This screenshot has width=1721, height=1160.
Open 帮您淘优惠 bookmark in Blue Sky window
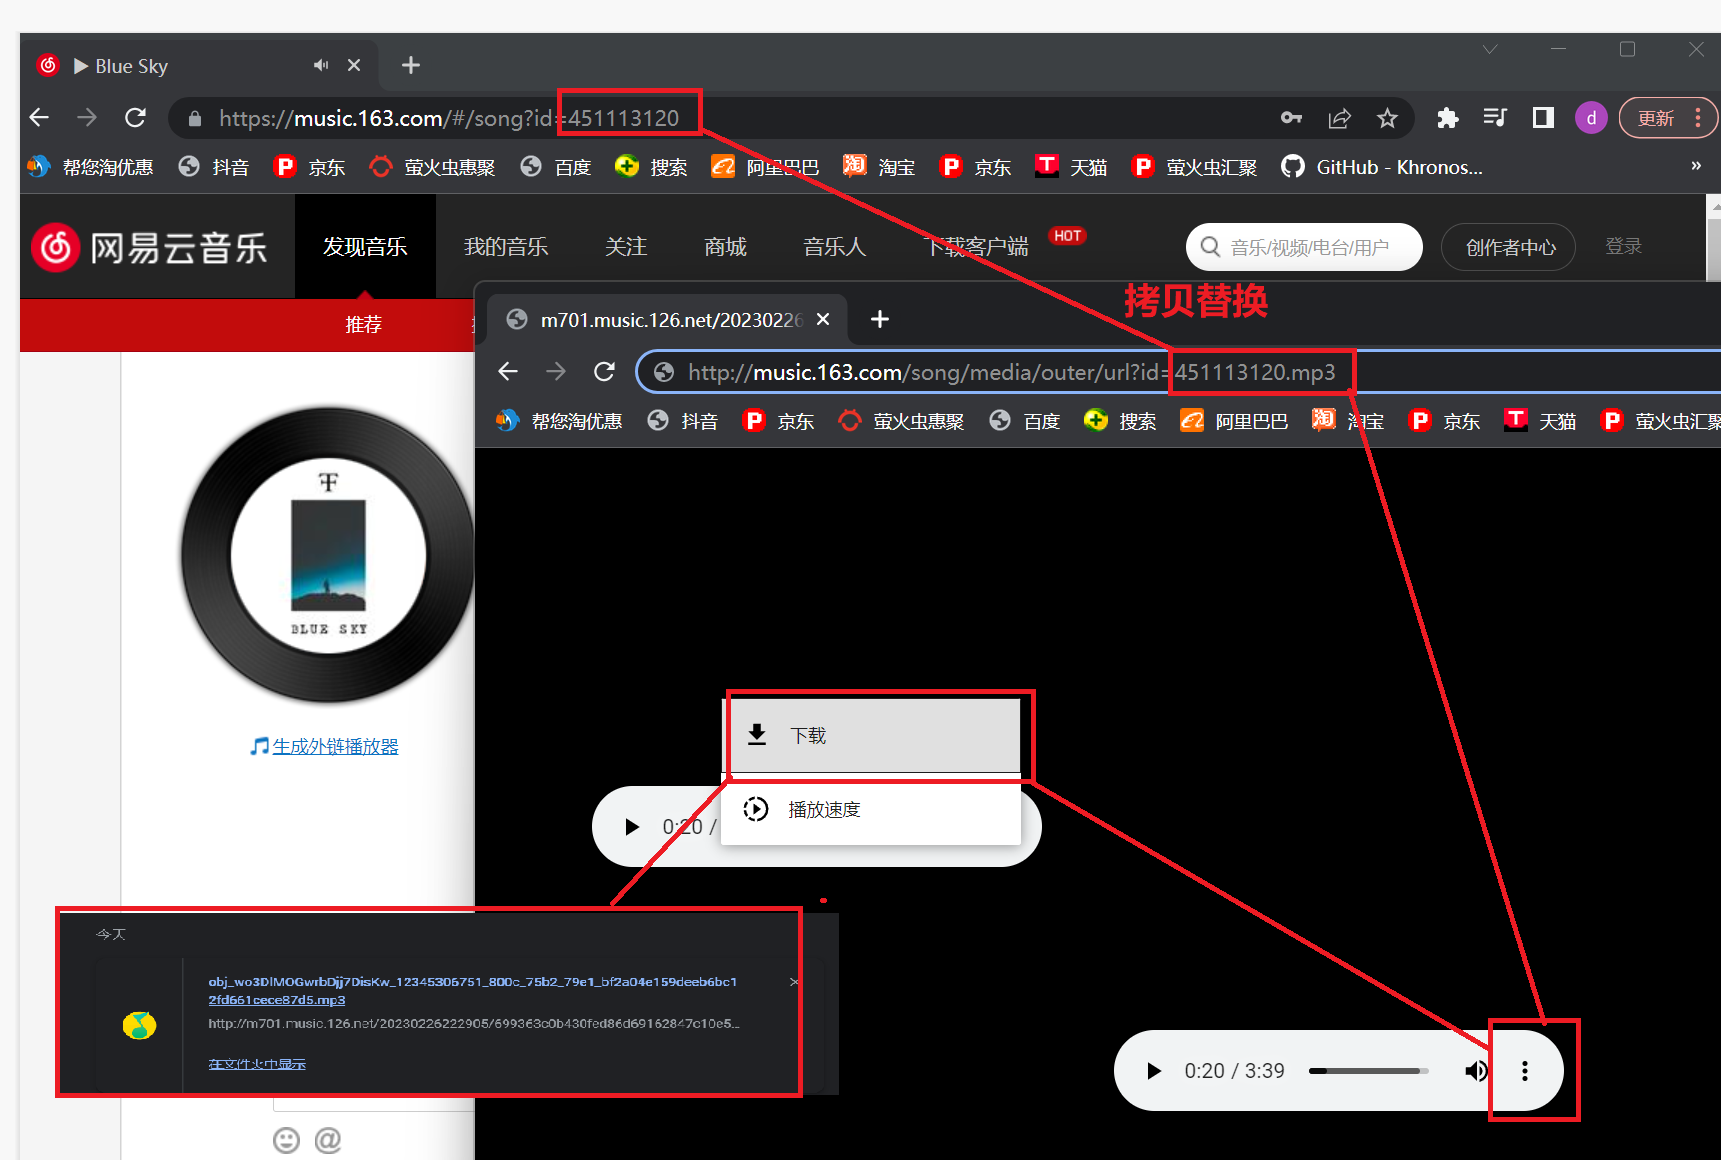90,167
